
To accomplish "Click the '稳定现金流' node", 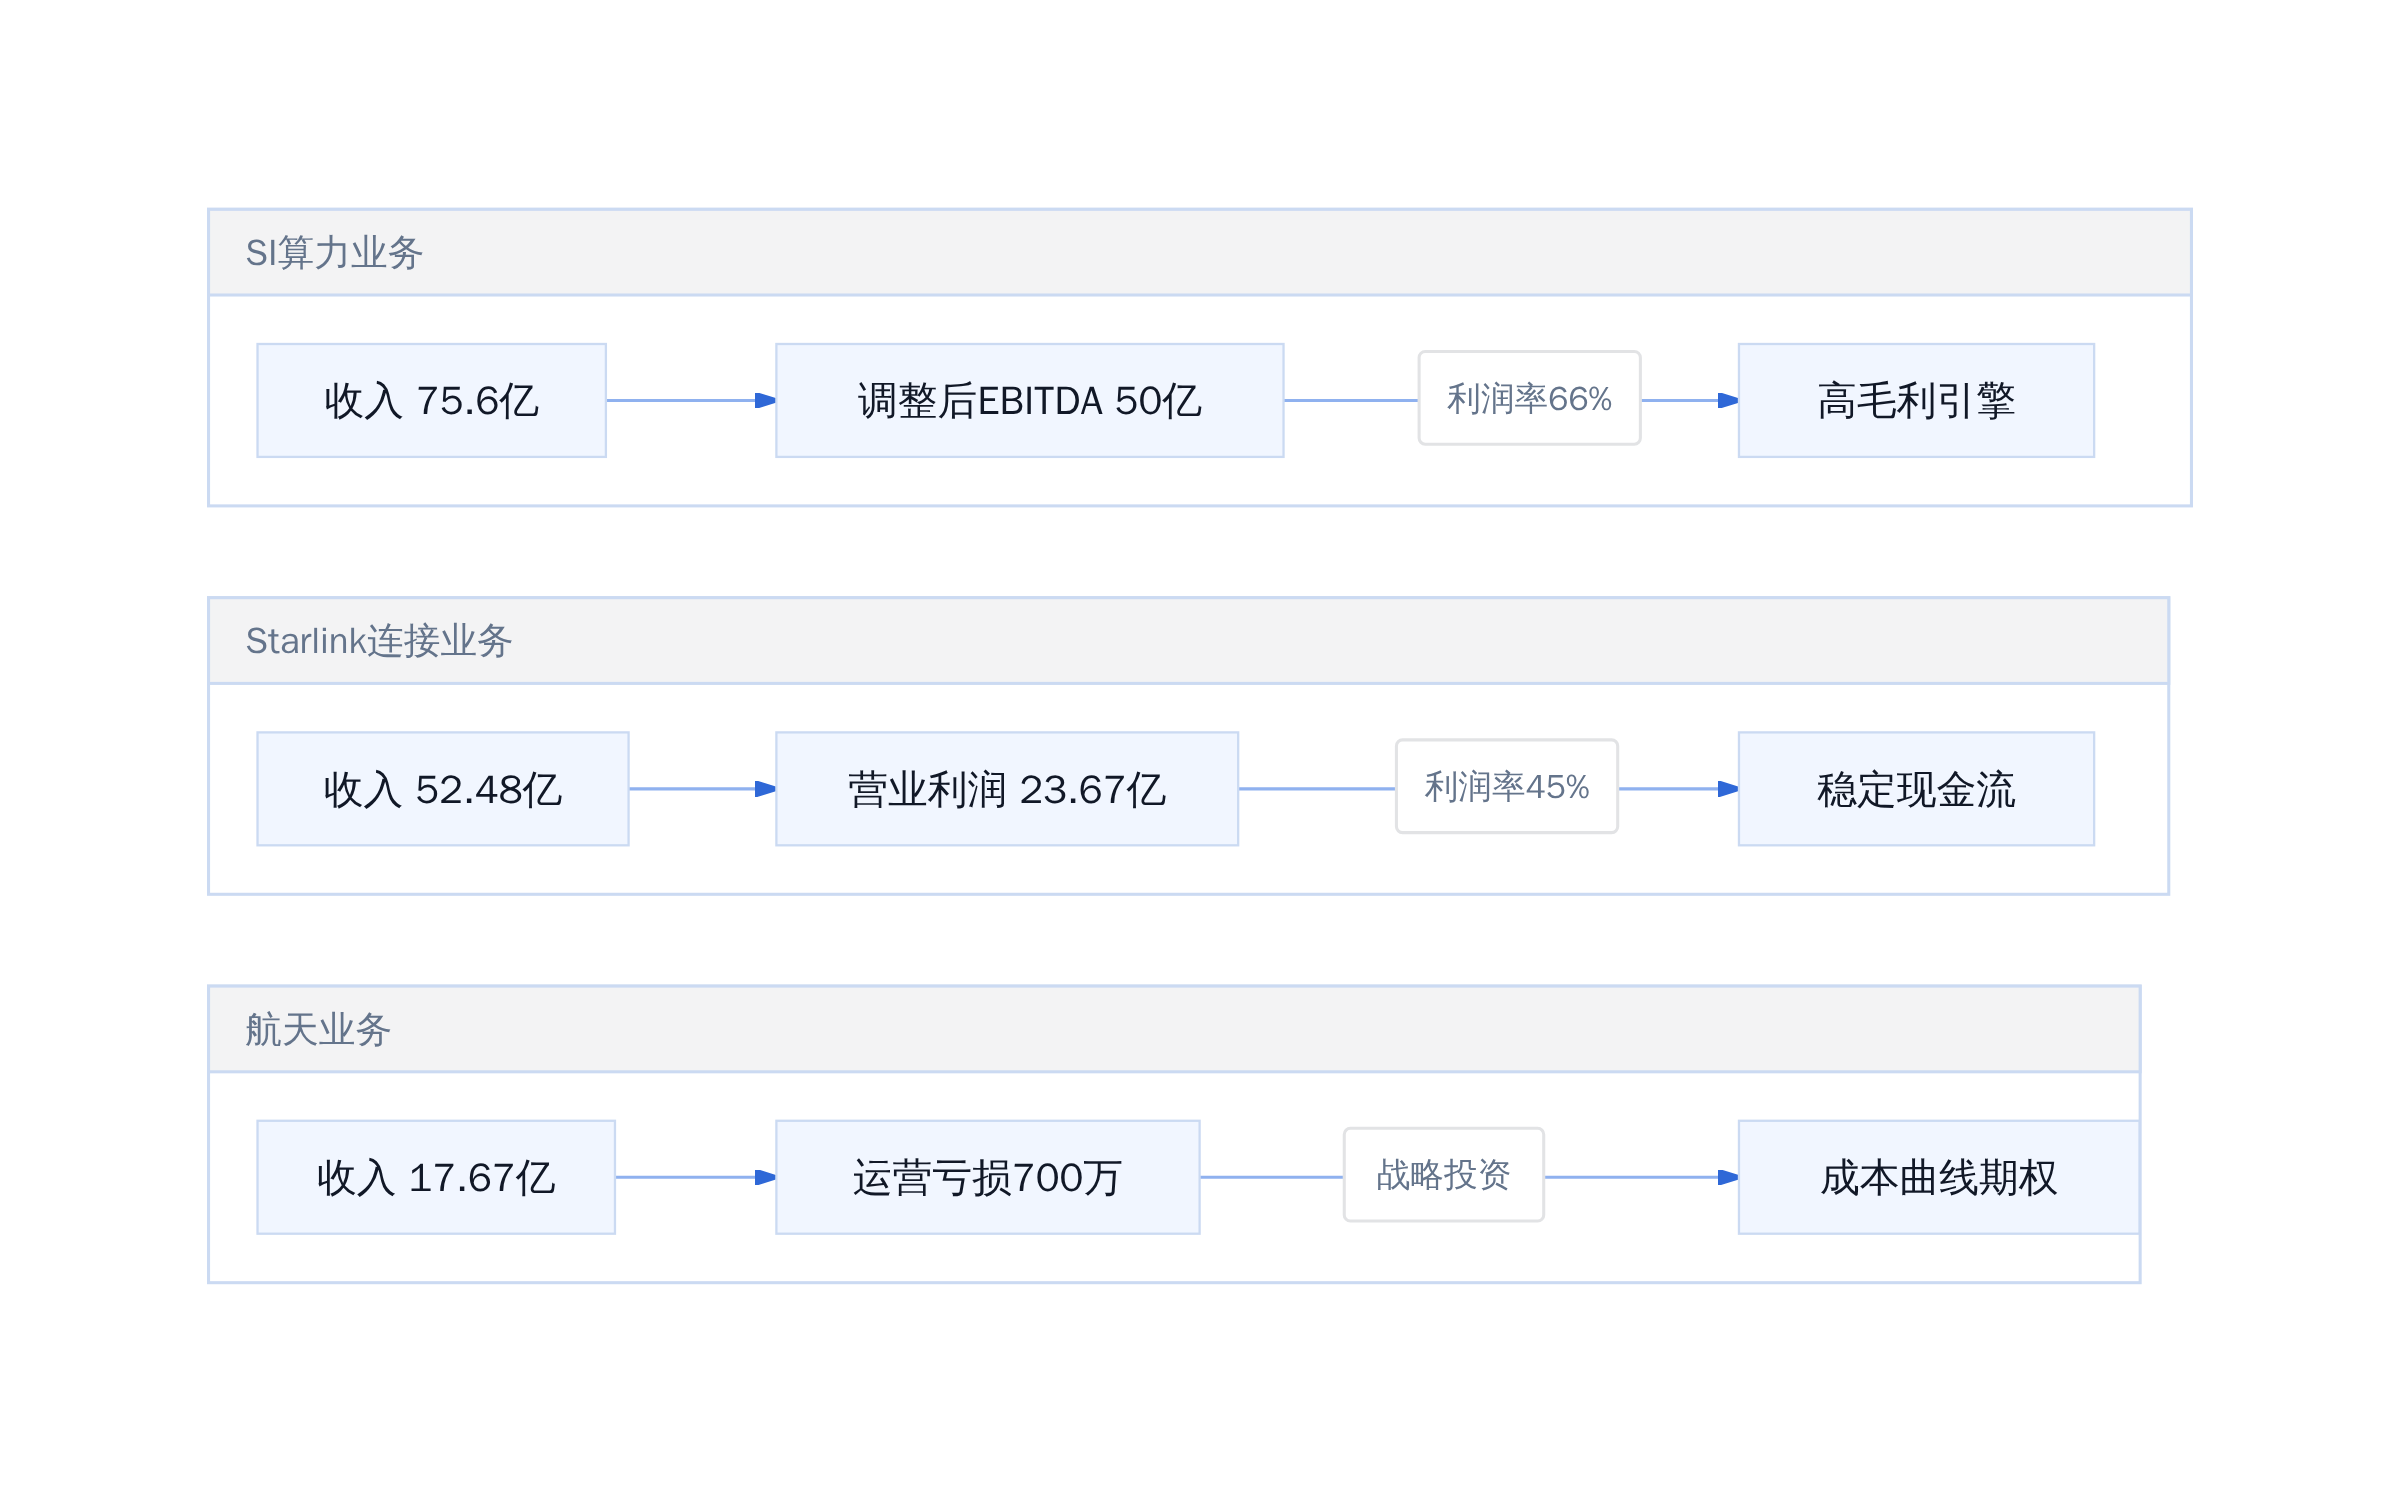I will (1916, 789).
